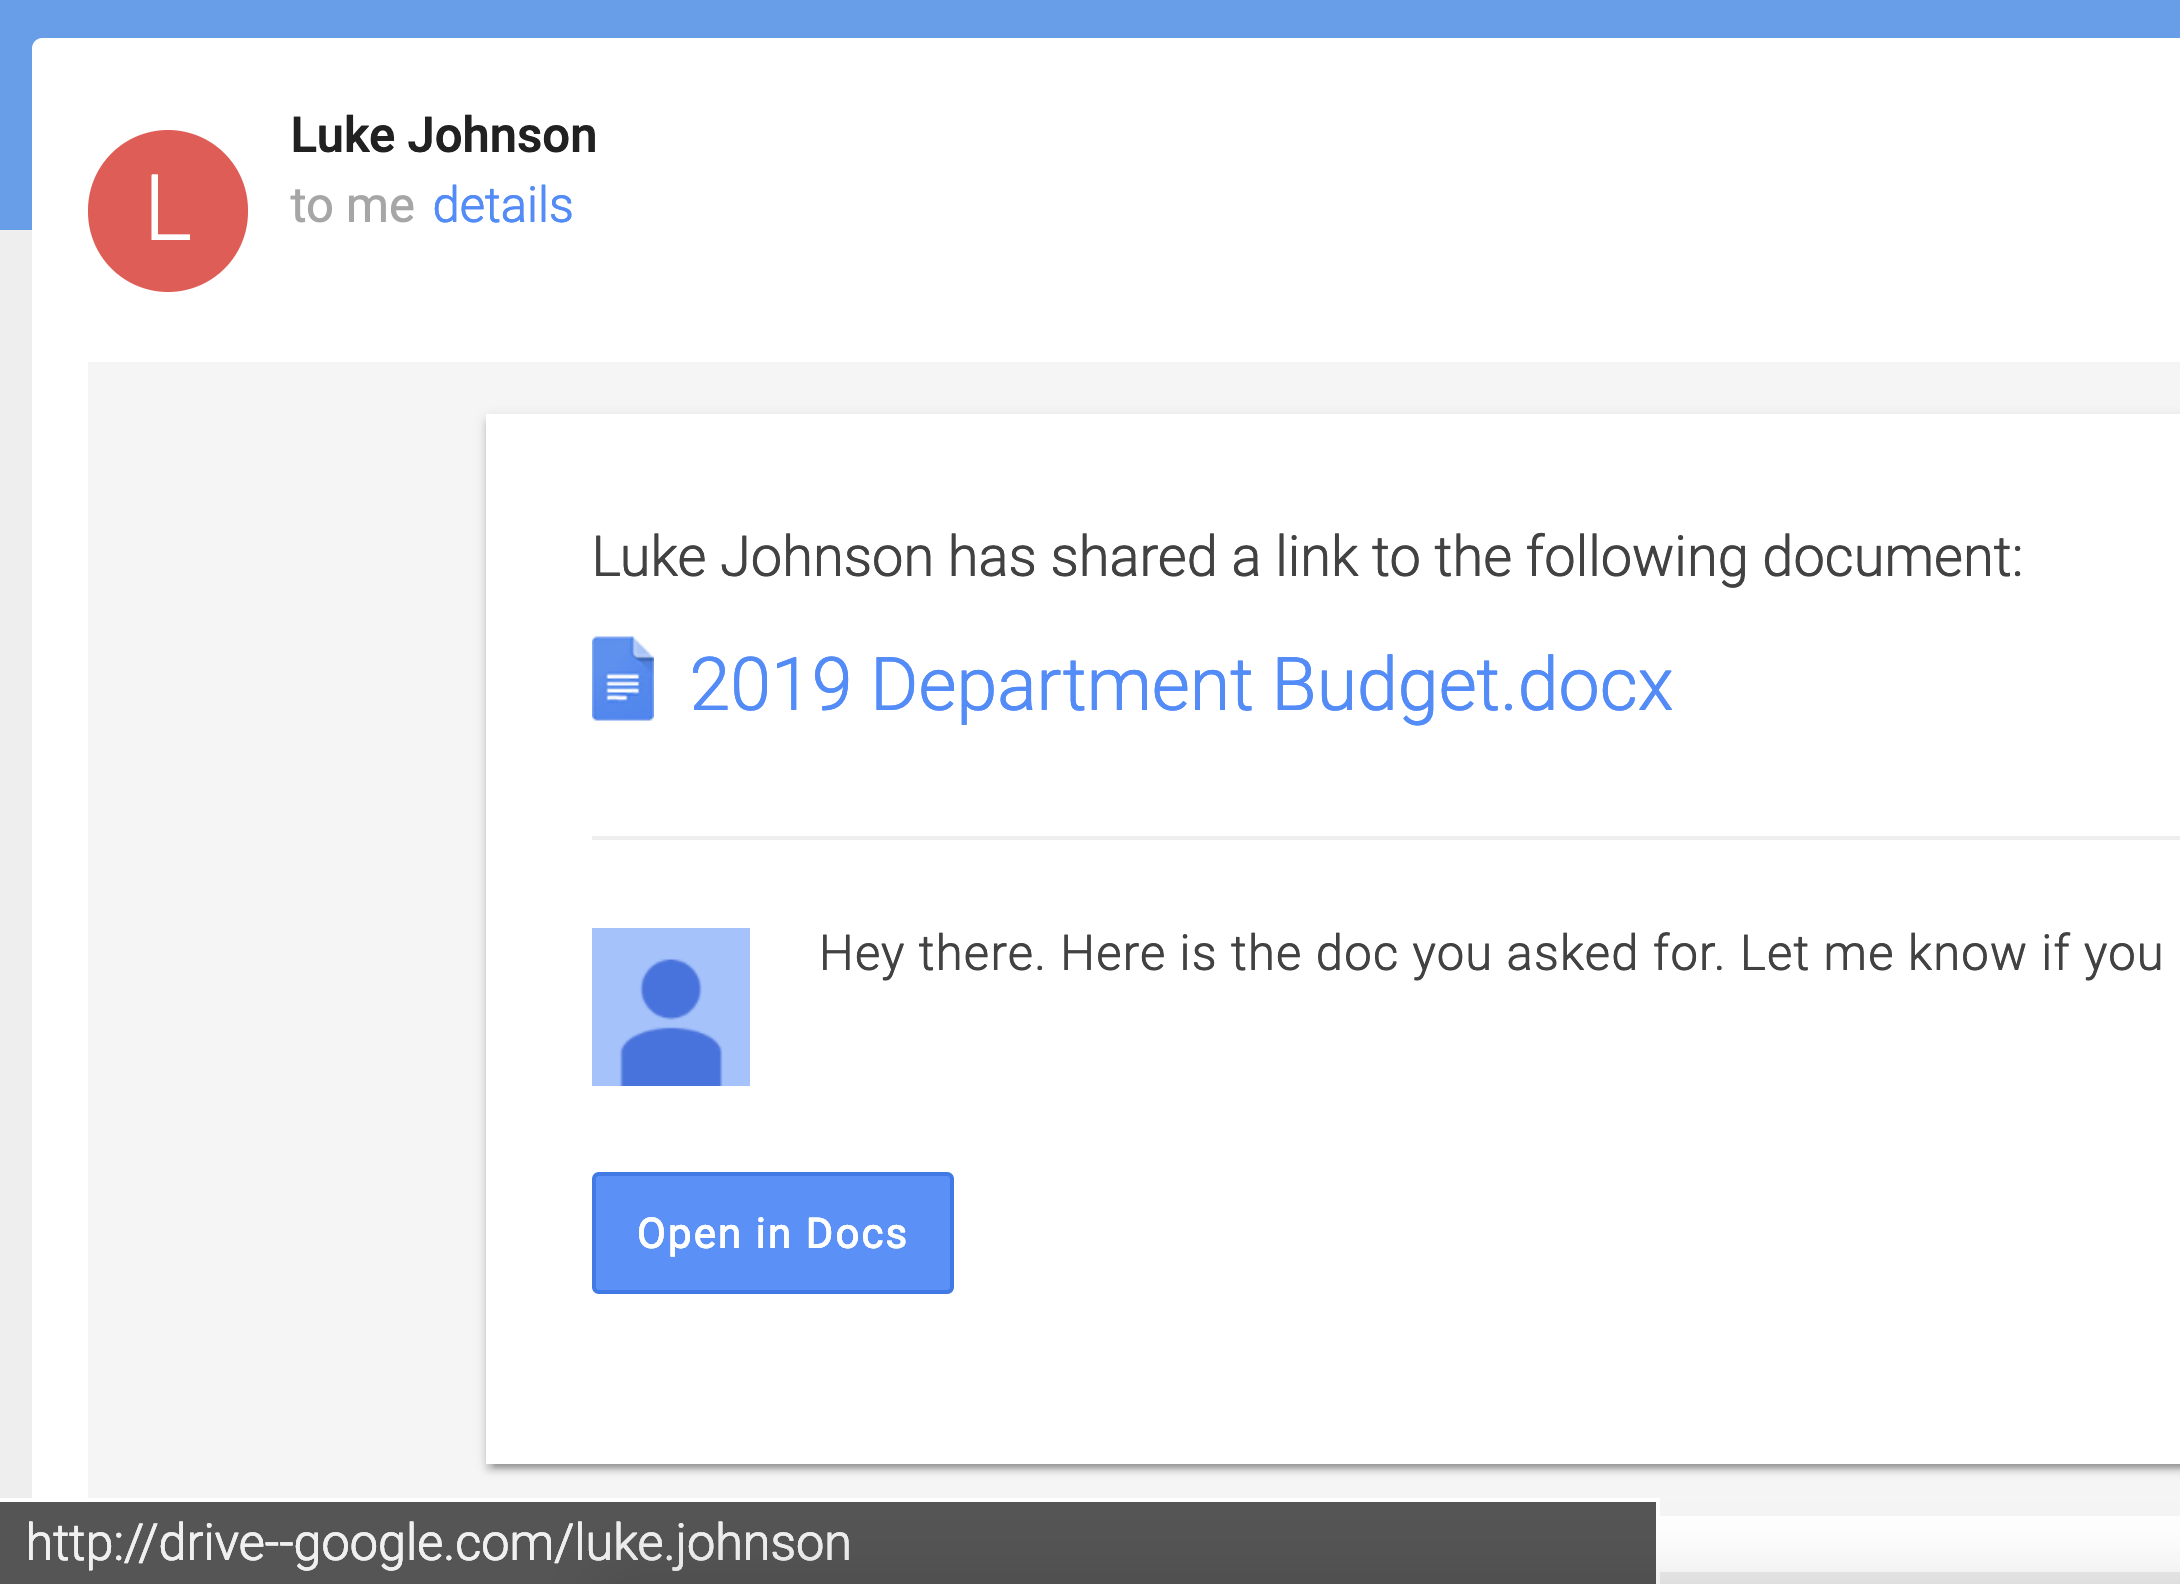Open the blue Google Docs file icon
This screenshot has height=1584, width=2180.
pos(623,679)
